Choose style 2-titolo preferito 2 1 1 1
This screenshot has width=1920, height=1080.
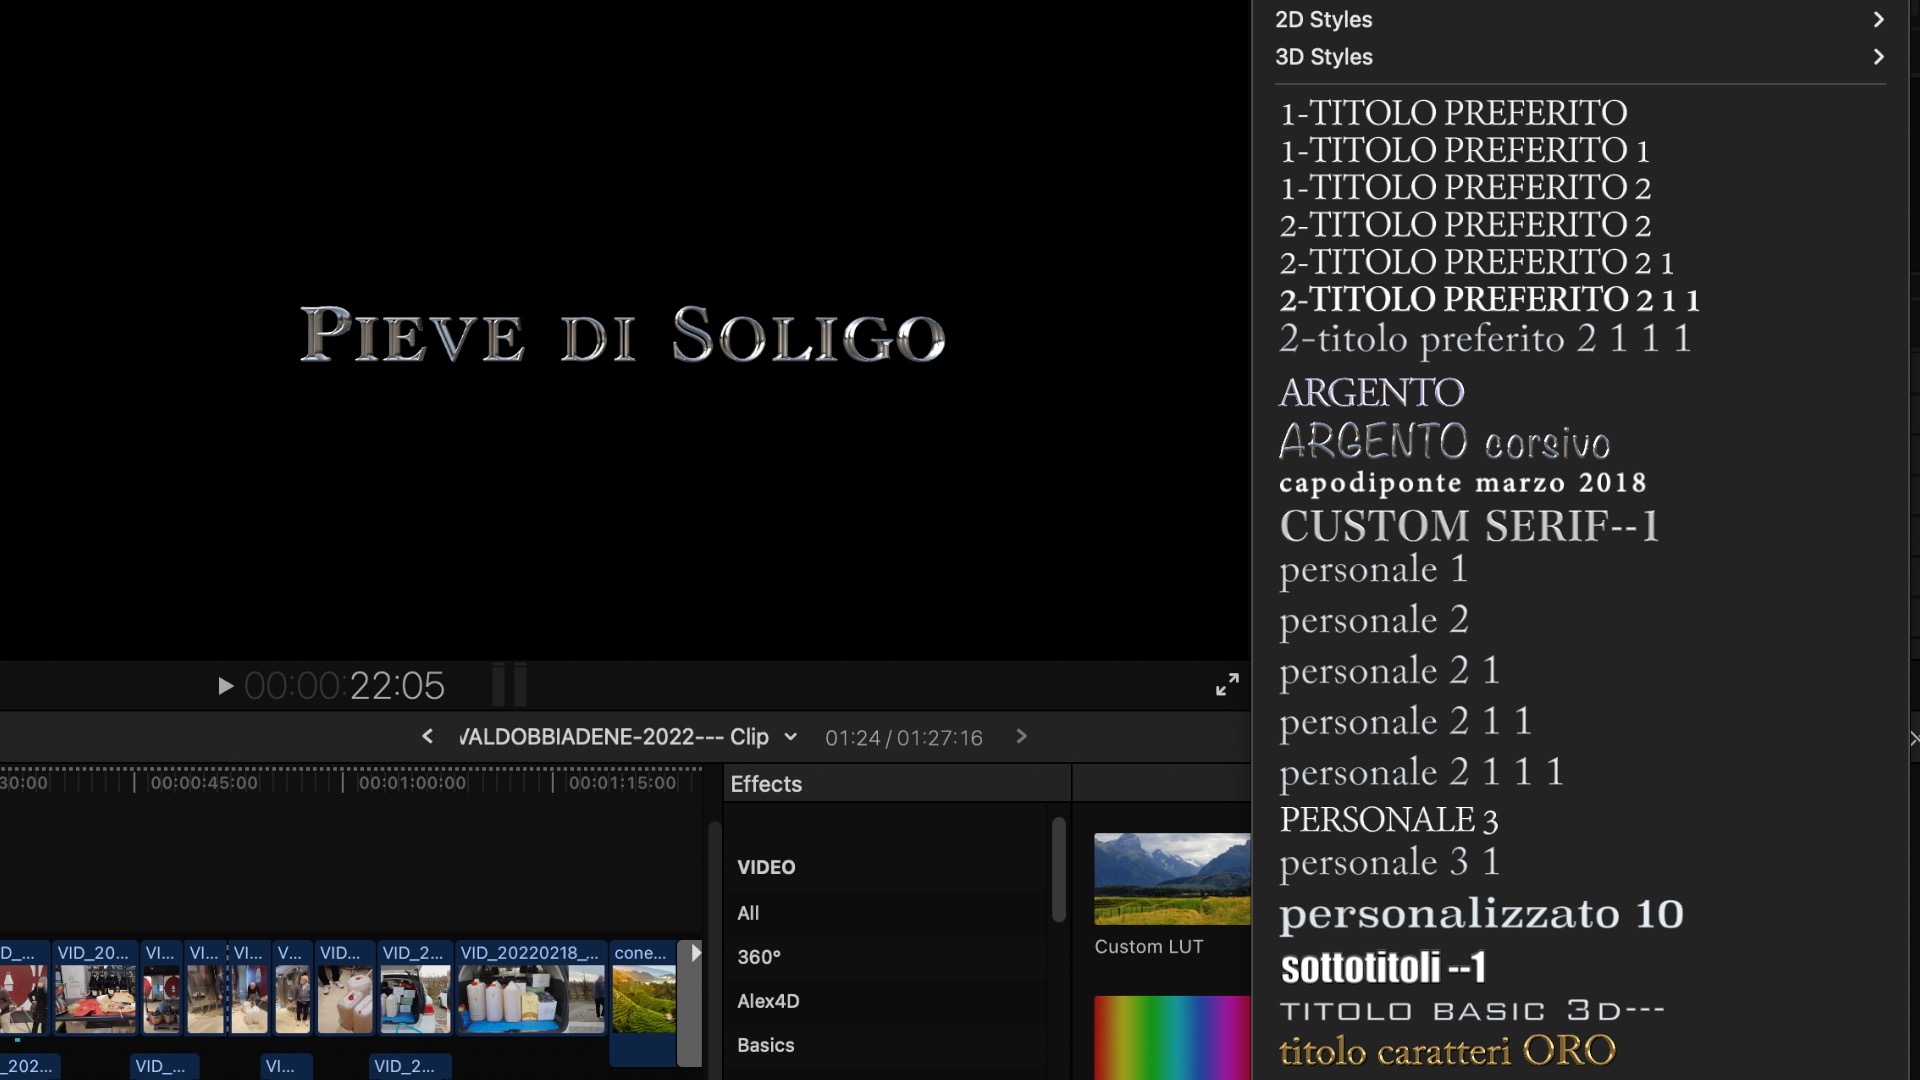(1486, 339)
